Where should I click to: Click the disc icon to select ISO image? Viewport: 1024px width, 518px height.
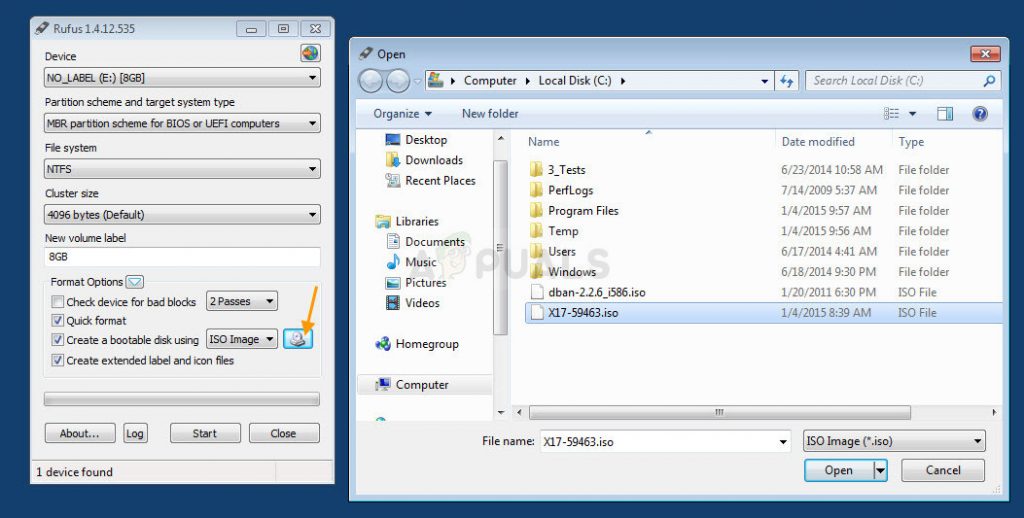[298, 339]
